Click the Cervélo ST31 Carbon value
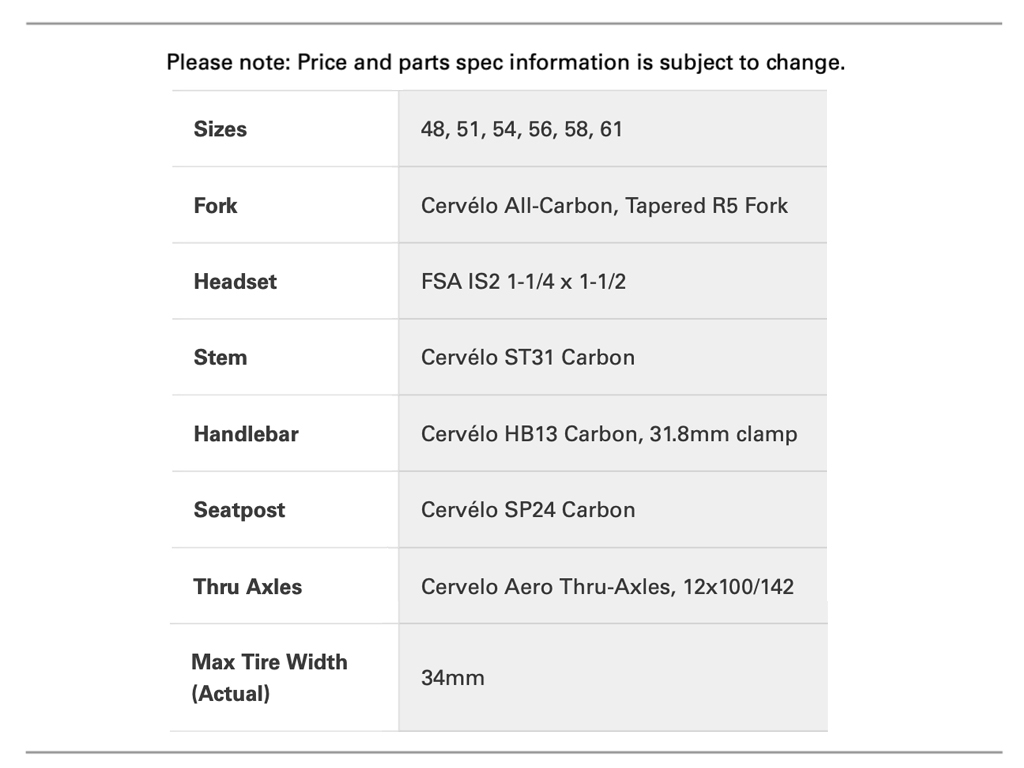 point(527,357)
